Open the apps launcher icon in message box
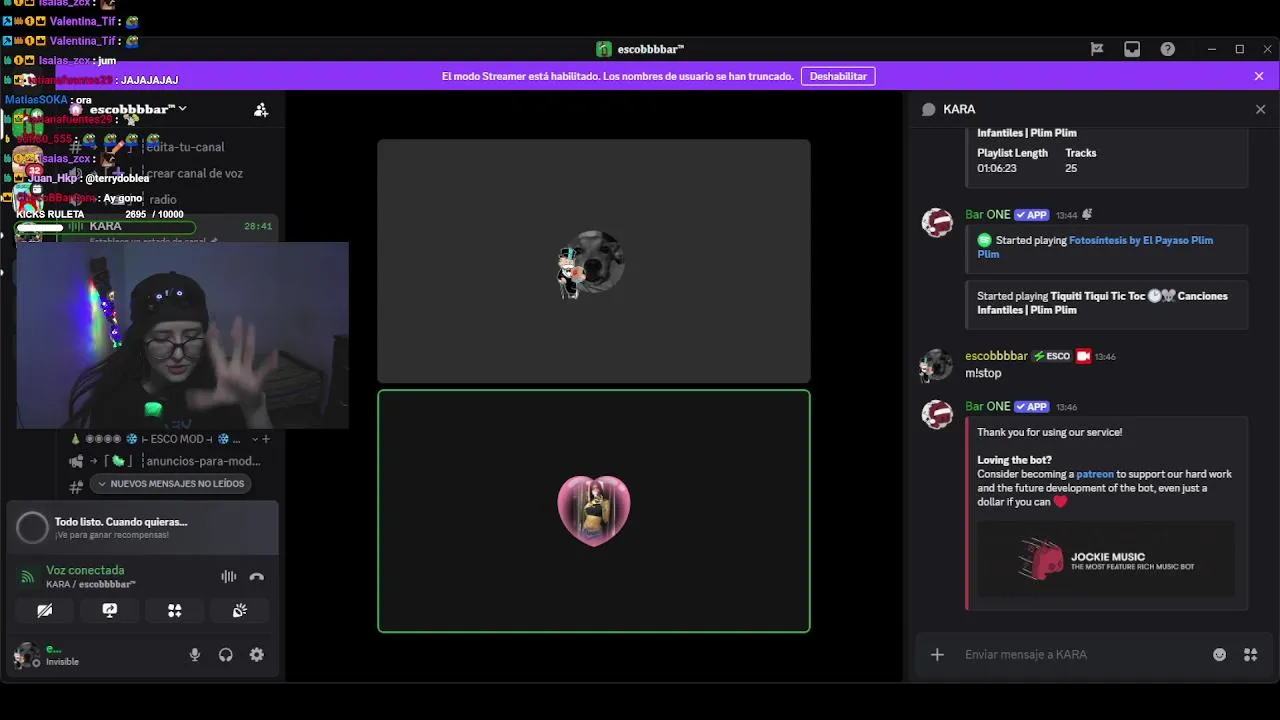 pos(1250,655)
